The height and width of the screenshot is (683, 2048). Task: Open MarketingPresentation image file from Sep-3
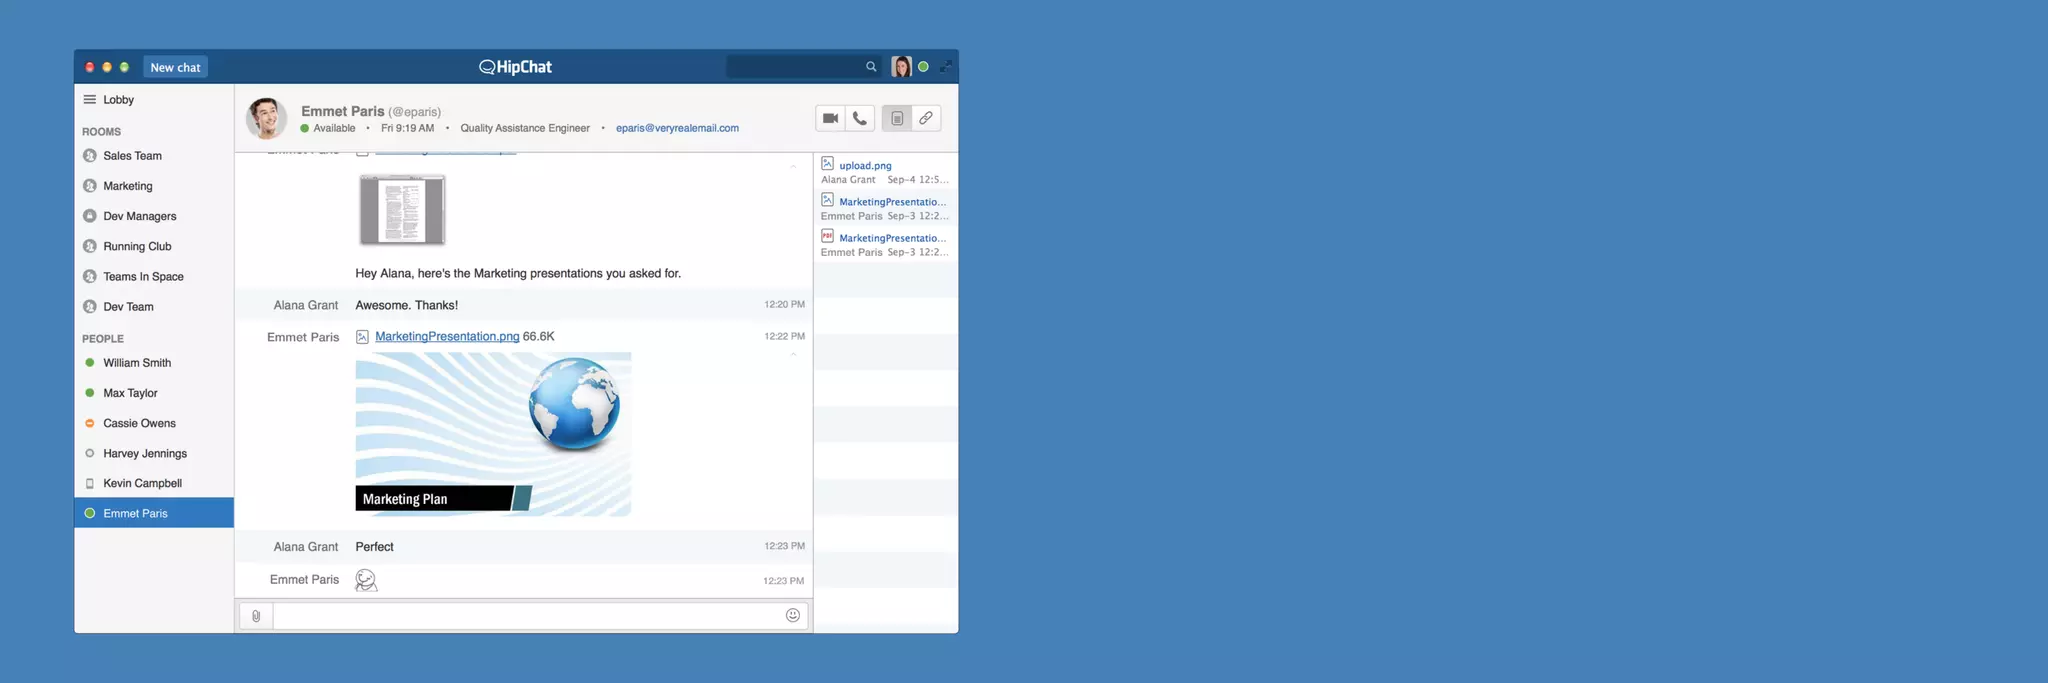[892, 202]
